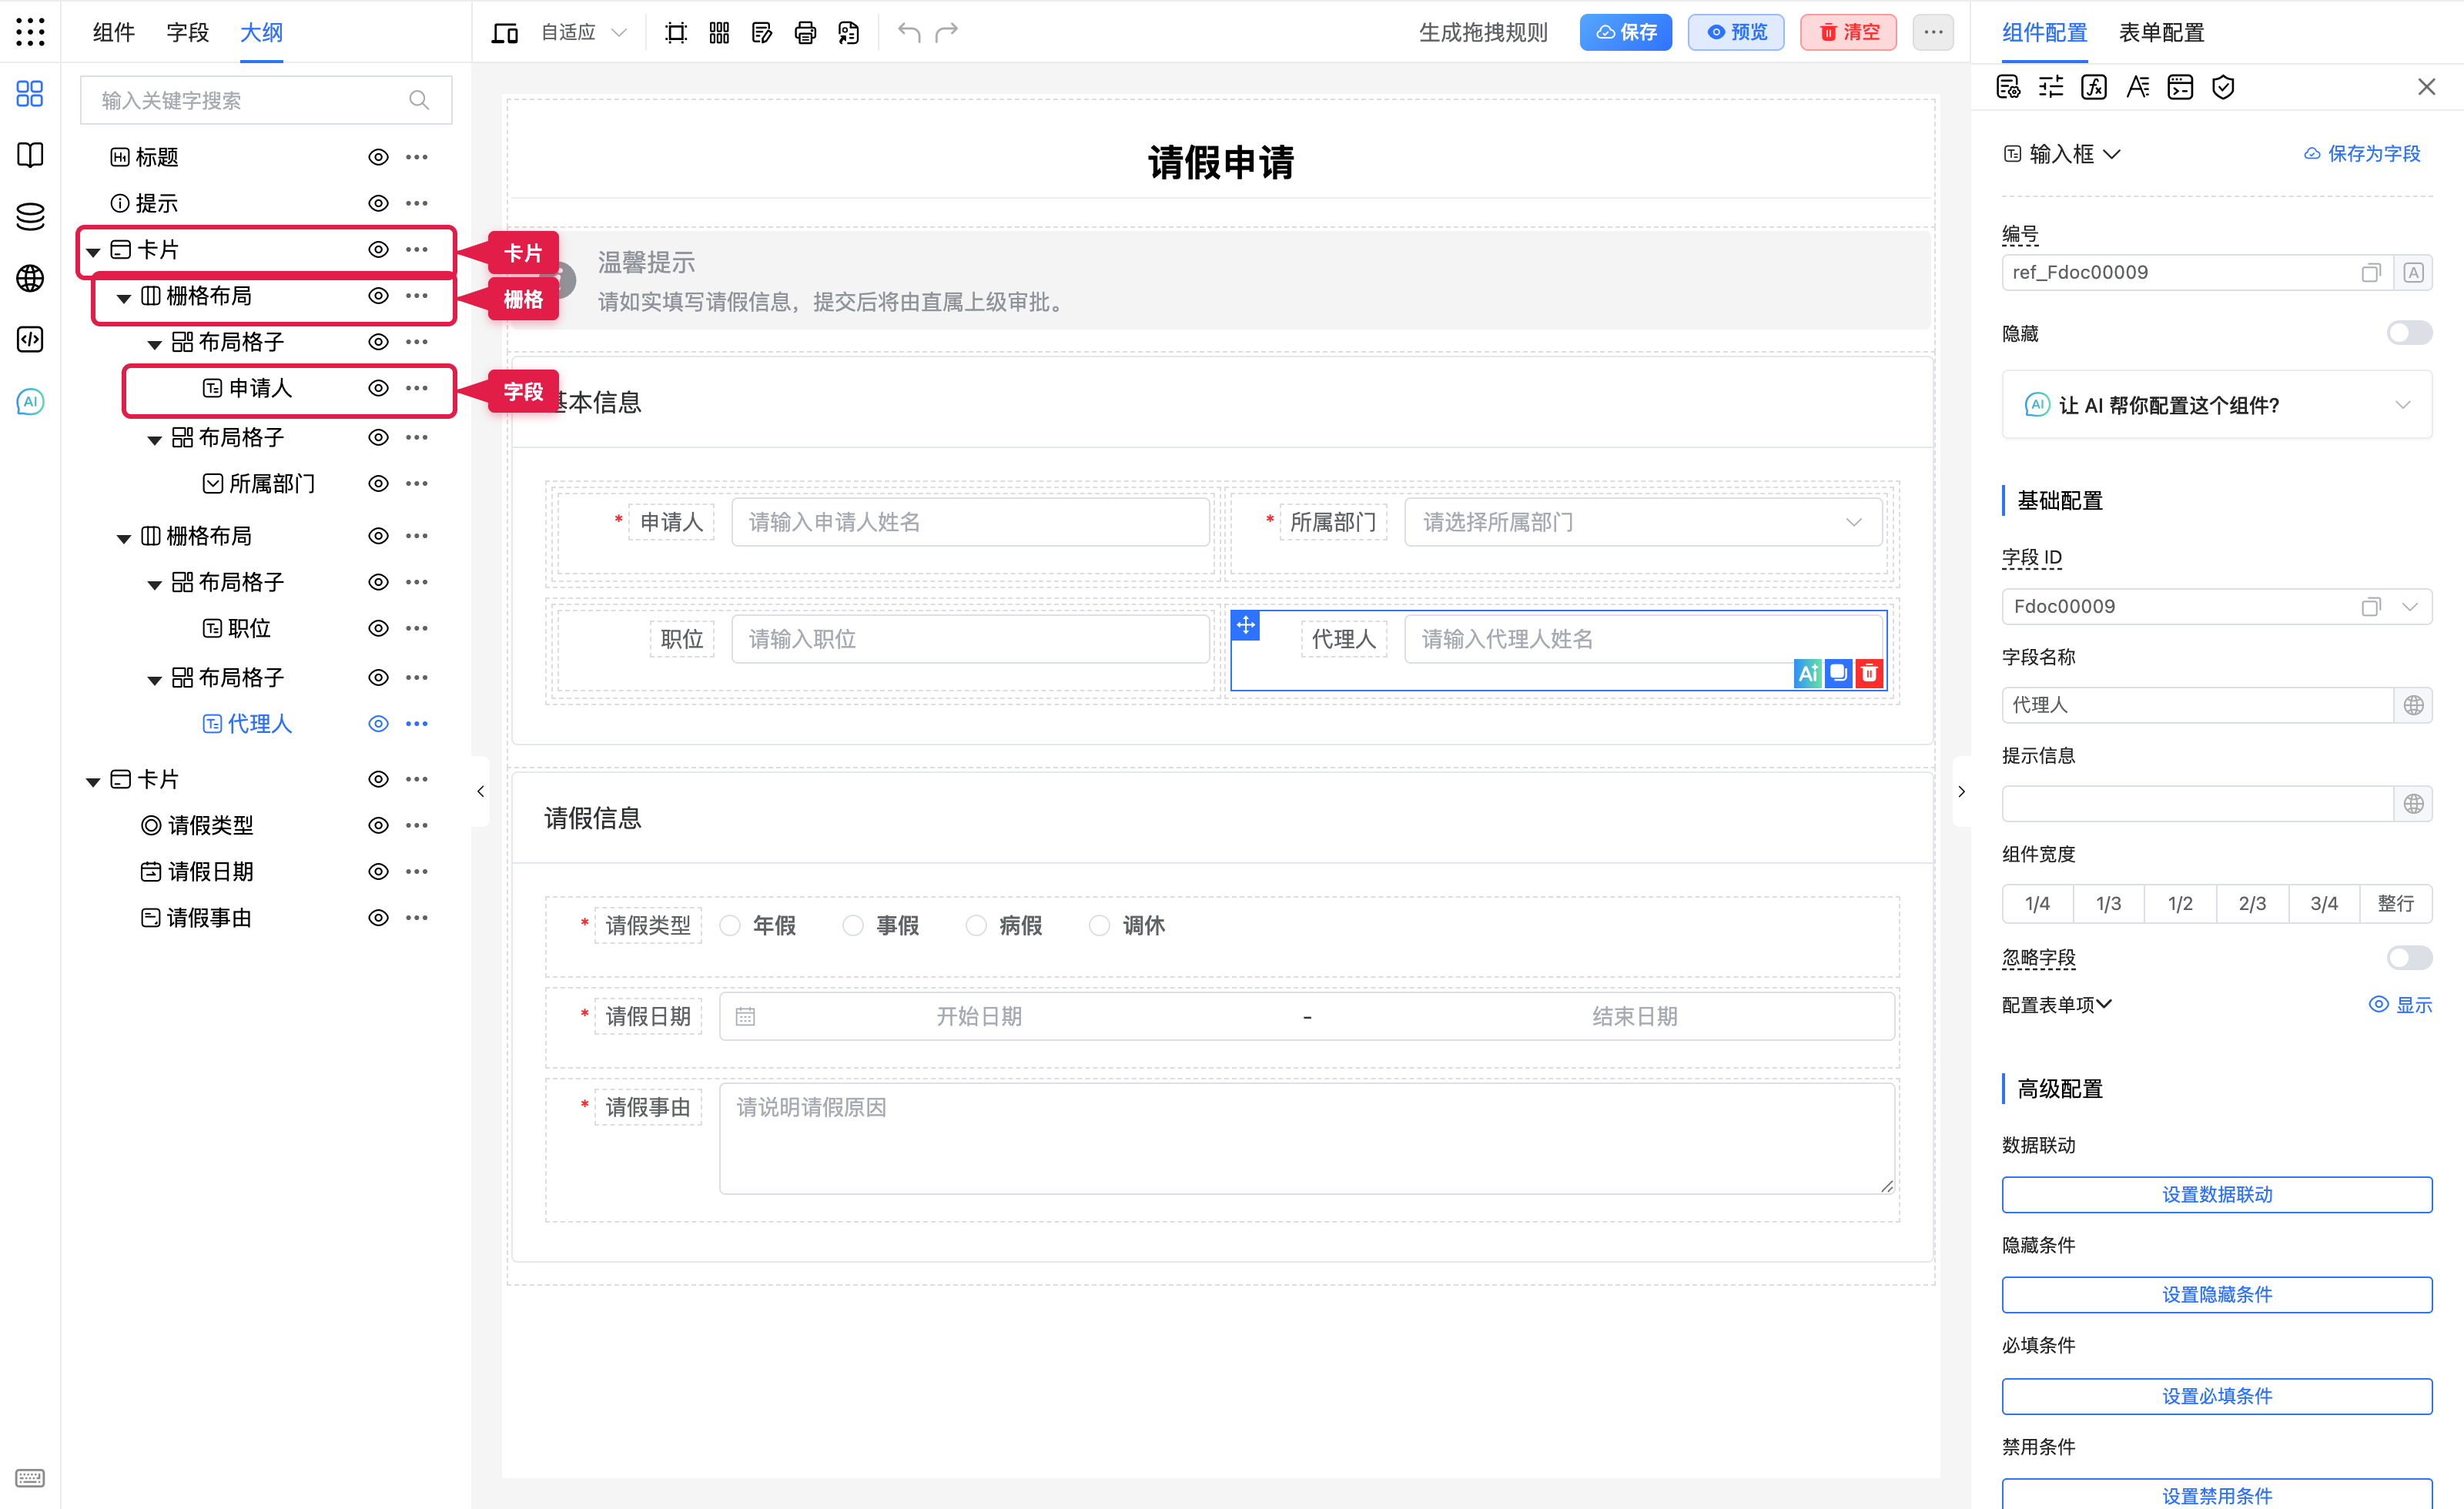Copy the selected 代理人 field

[1838, 673]
